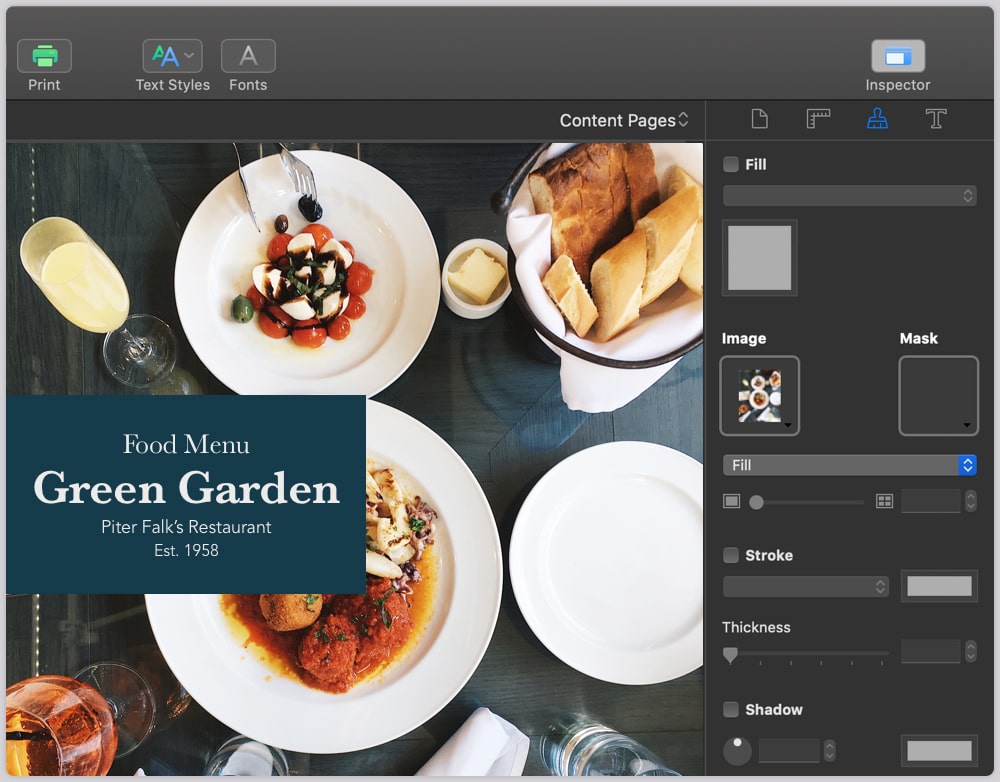This screenshot has width=1000, height=782.
Task: Open the Text Styles toolbar icon
Action: click(x=172, y=55)
